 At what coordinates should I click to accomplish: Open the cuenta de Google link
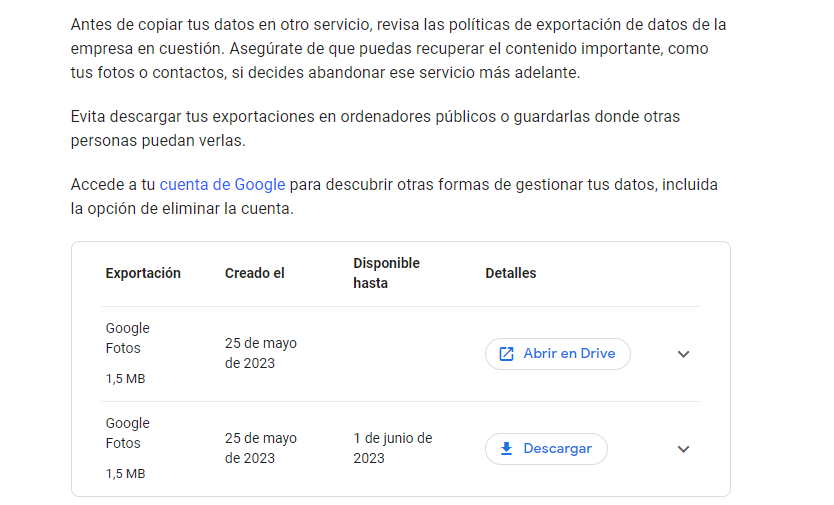coord(222,185)
